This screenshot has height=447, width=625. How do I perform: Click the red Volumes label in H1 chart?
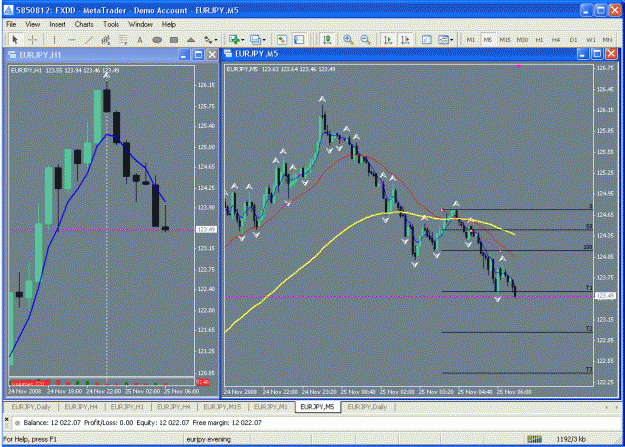coord(28,384)
